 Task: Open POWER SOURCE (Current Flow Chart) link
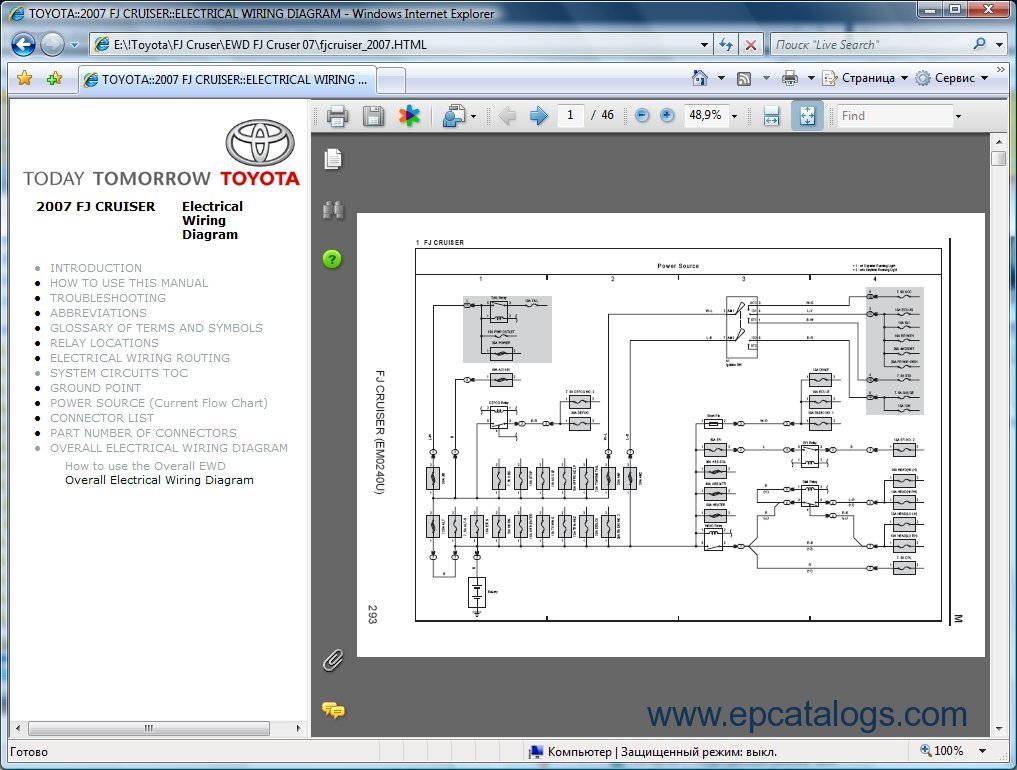pyautogui.click(x=159, y=403)
